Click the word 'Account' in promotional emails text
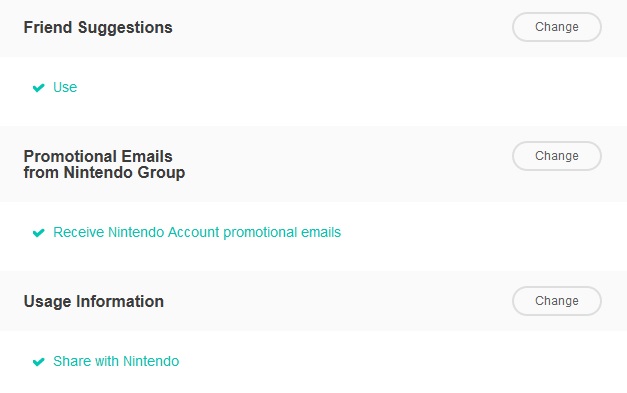The image size is (627, 393). point(194,232)
